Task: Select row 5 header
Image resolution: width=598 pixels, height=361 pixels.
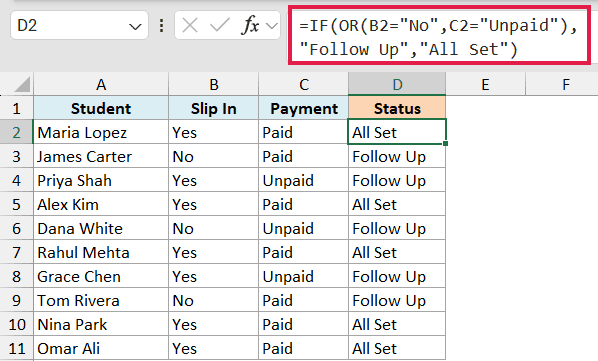Action: [x=16, y=204]
